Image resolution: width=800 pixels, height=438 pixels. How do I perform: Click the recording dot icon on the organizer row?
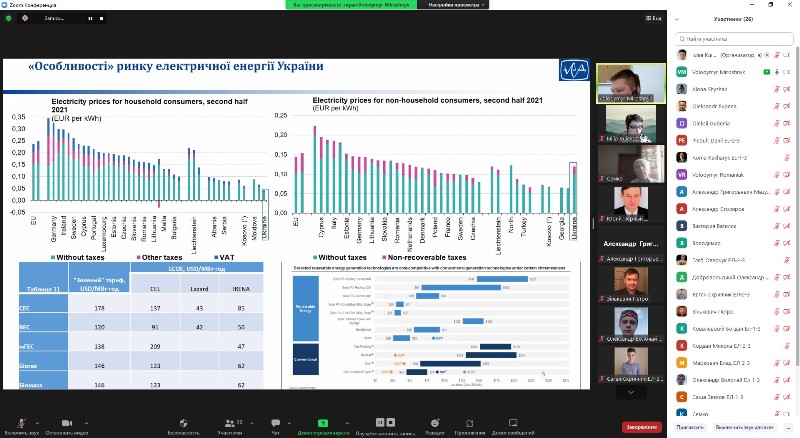(x=767, y=55)
